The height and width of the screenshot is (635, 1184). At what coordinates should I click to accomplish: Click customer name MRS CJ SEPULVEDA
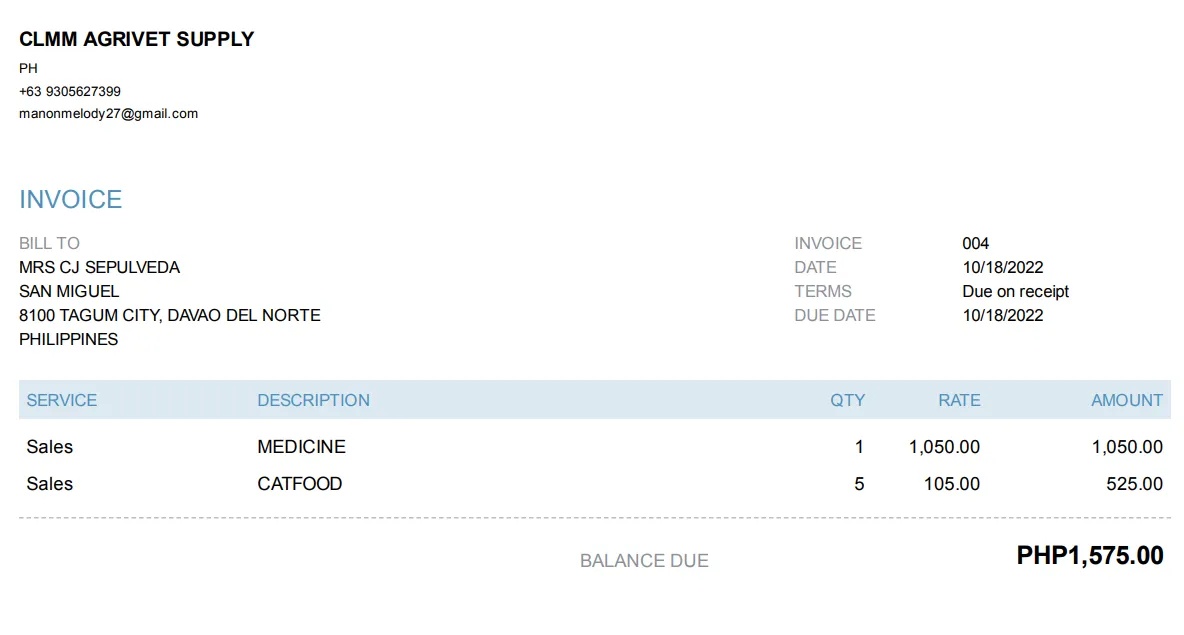[x=99, y=267]
